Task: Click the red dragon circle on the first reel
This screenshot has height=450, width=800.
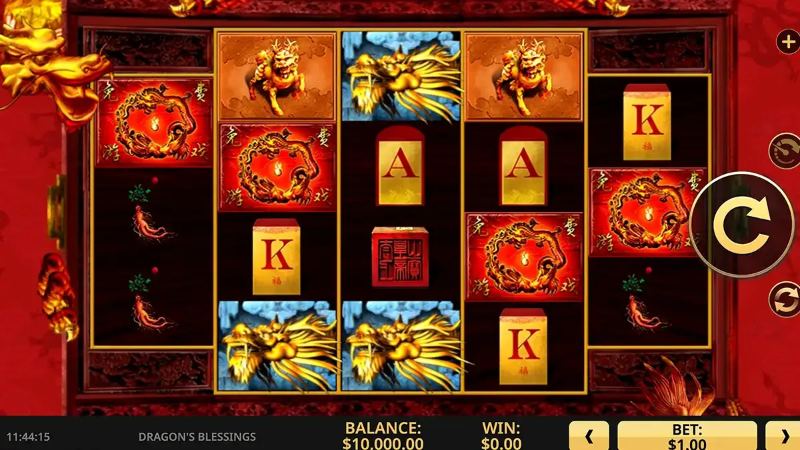Action: [154, 122]
